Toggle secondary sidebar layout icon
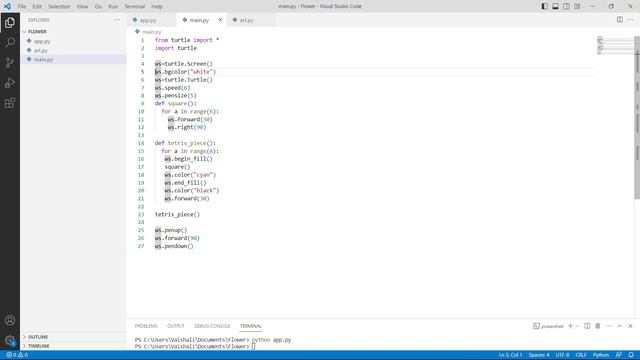 click(566, 6)
